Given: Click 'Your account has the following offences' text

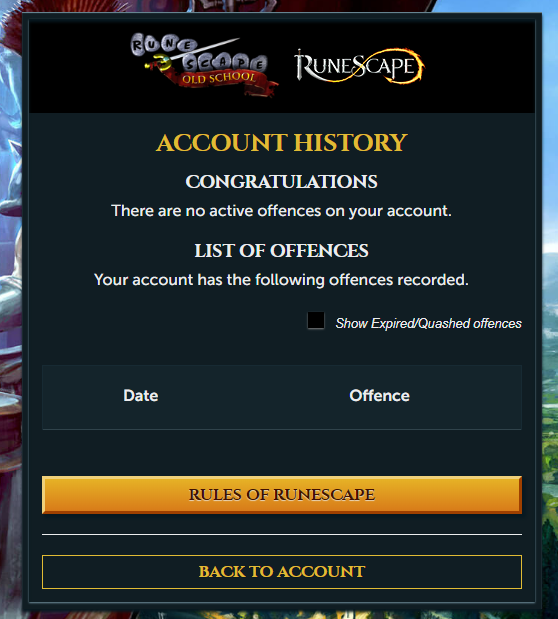Looking at the screenshot, I should coord(281,280).
